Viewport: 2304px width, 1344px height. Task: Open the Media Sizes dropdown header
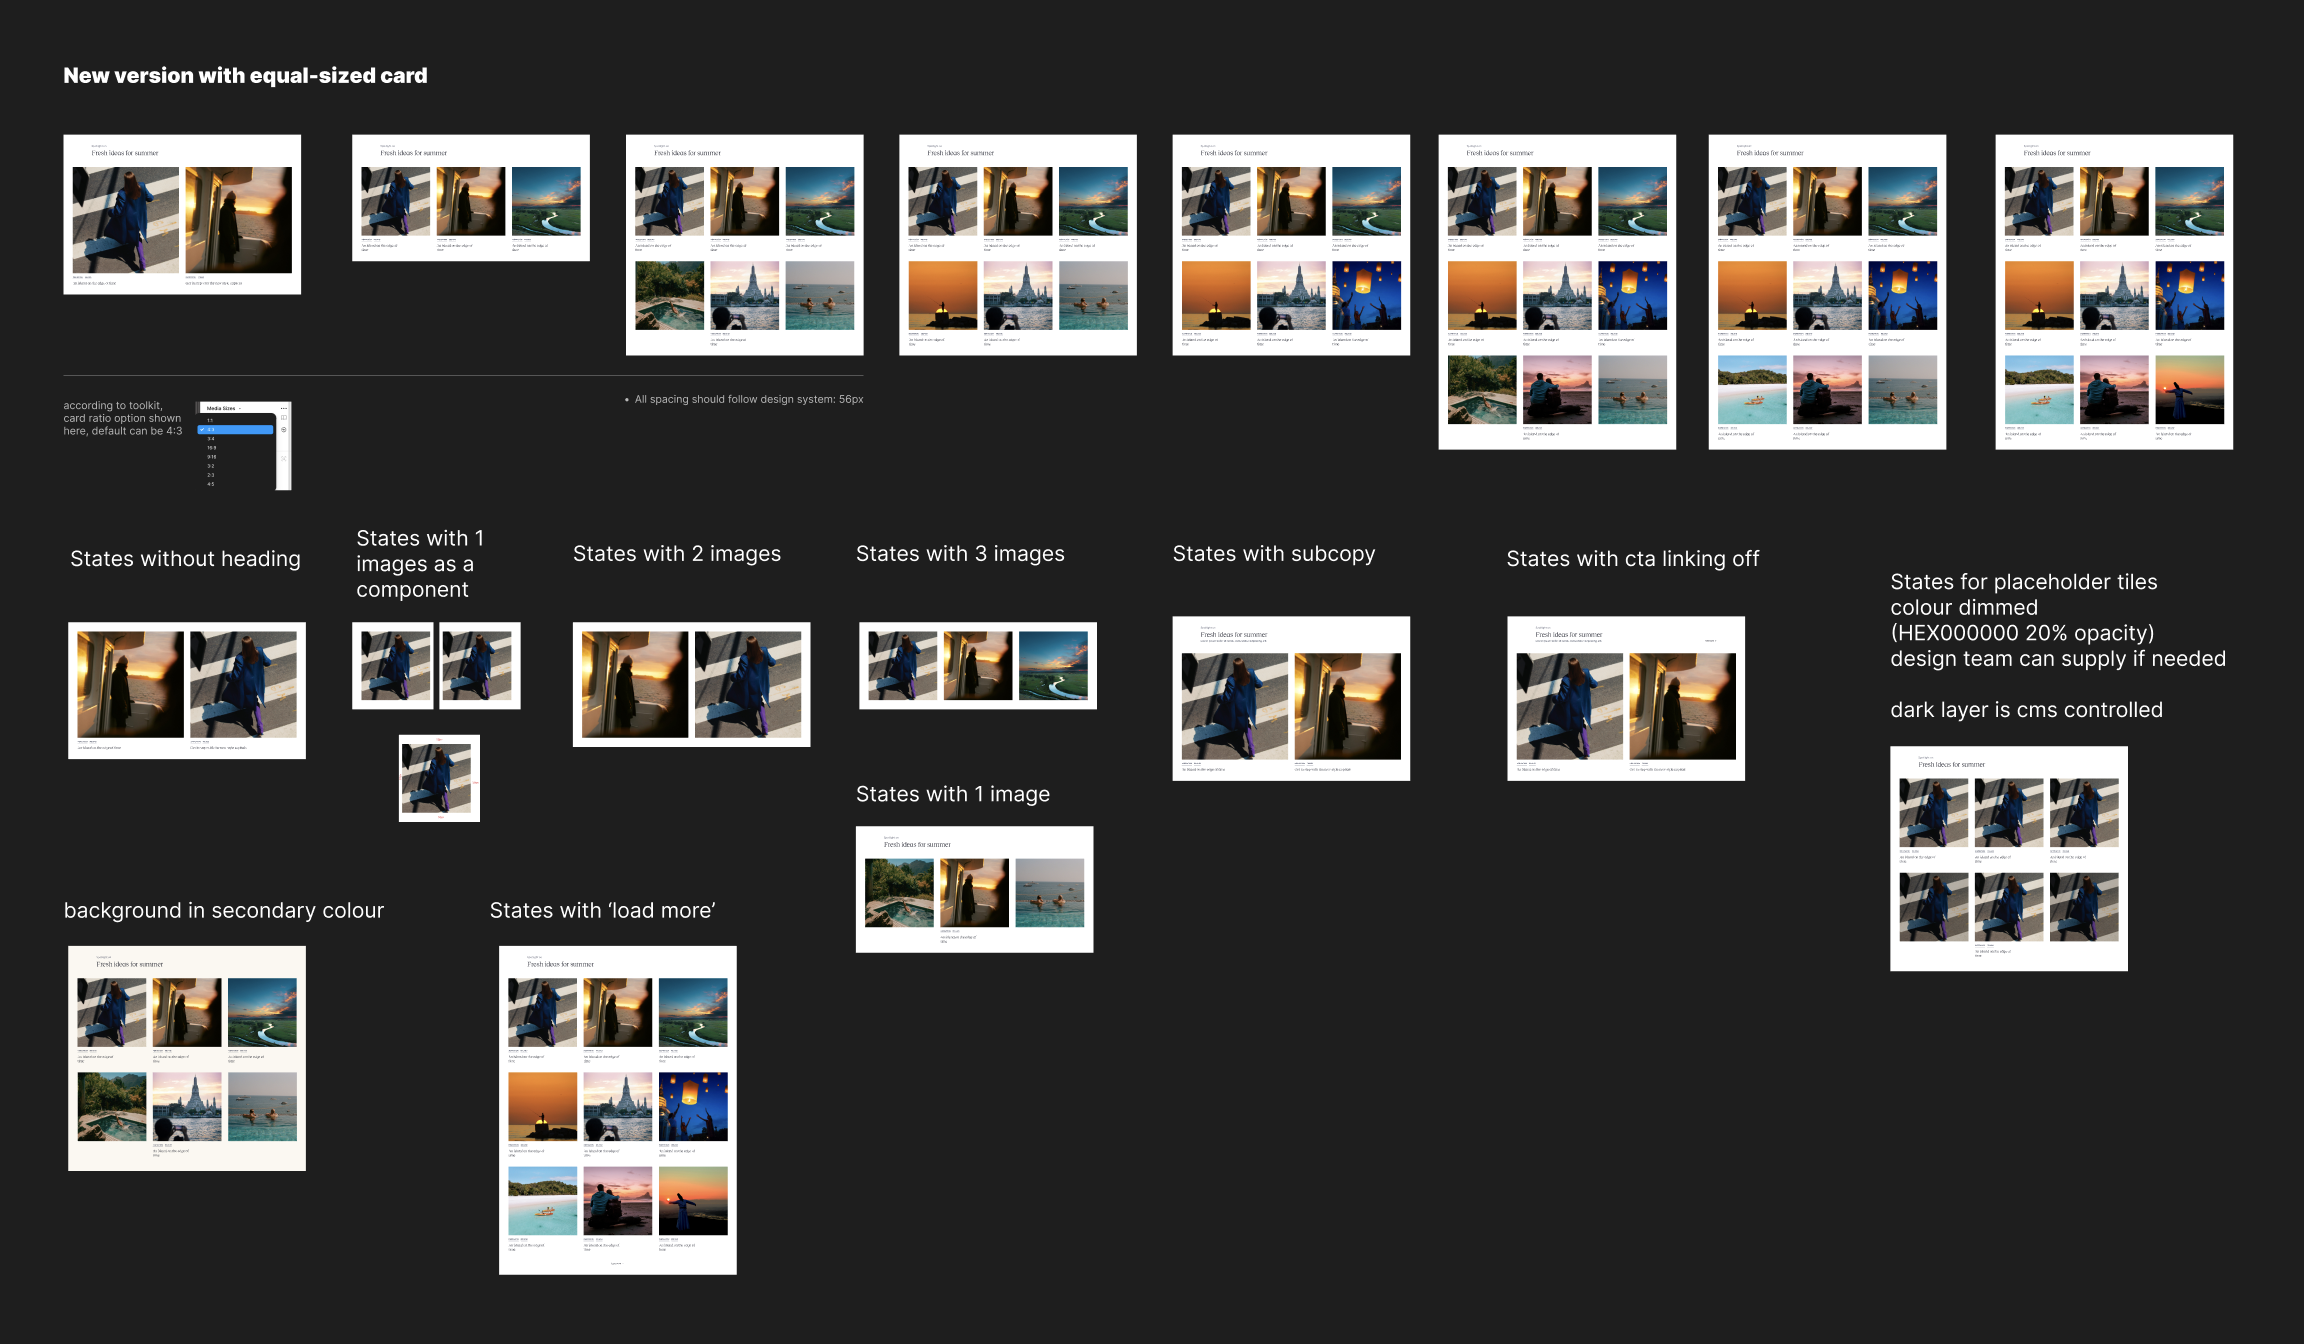pos(224,408)
